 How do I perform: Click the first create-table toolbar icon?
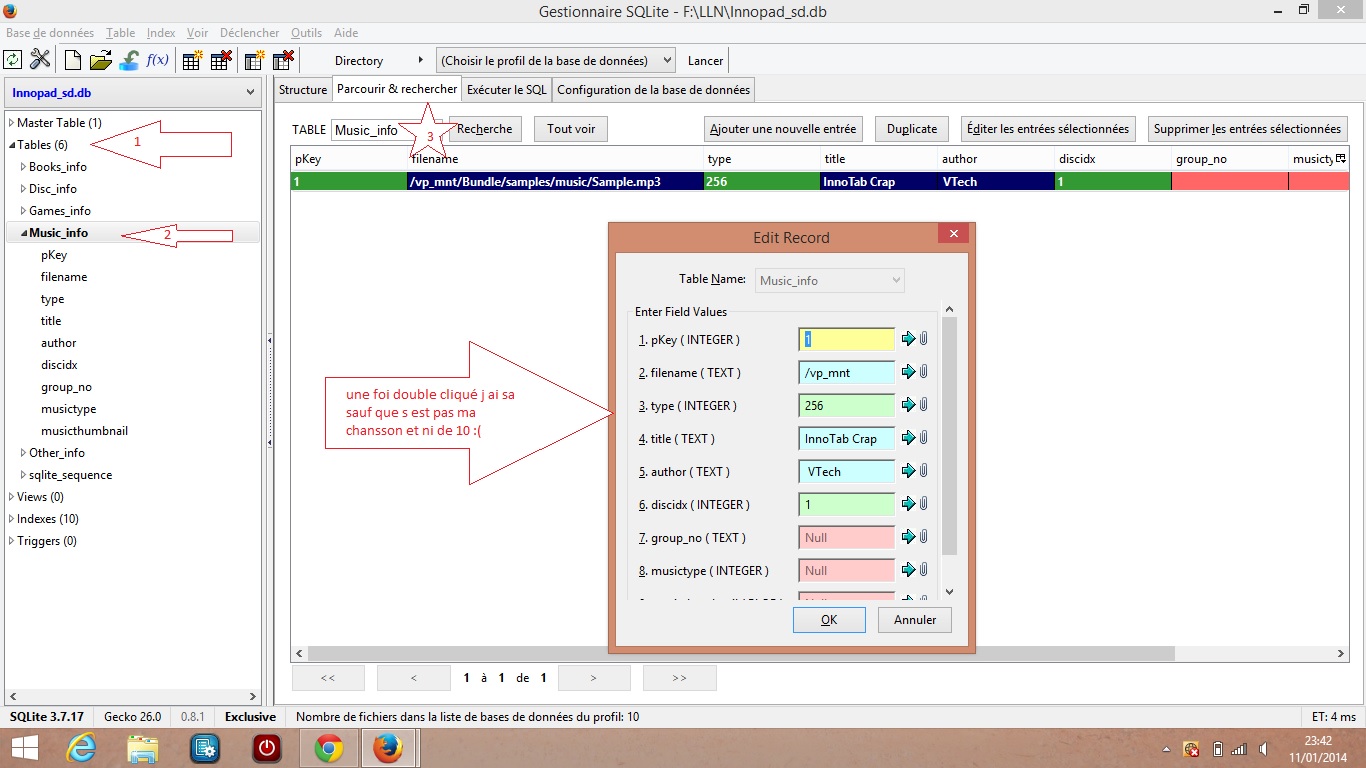pyautogui.click(x=193, y=60)
